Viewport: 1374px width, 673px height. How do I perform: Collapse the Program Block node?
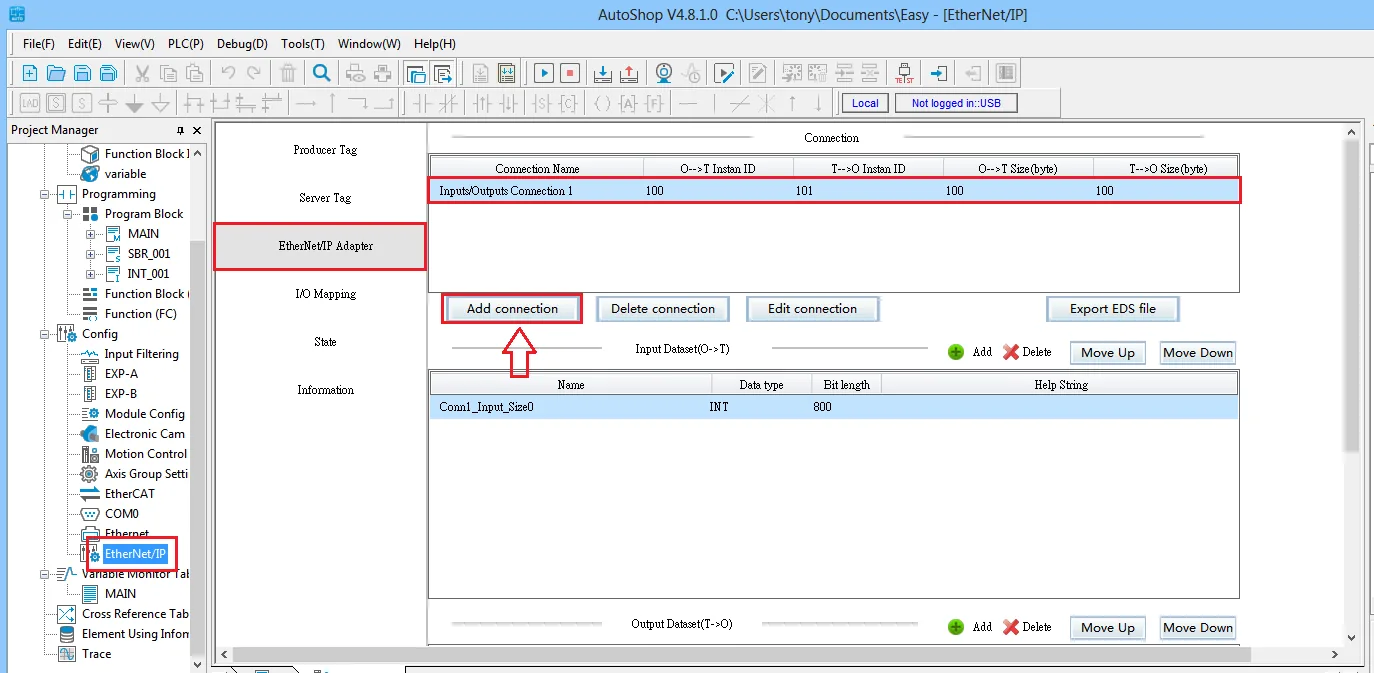pos(68,214)
